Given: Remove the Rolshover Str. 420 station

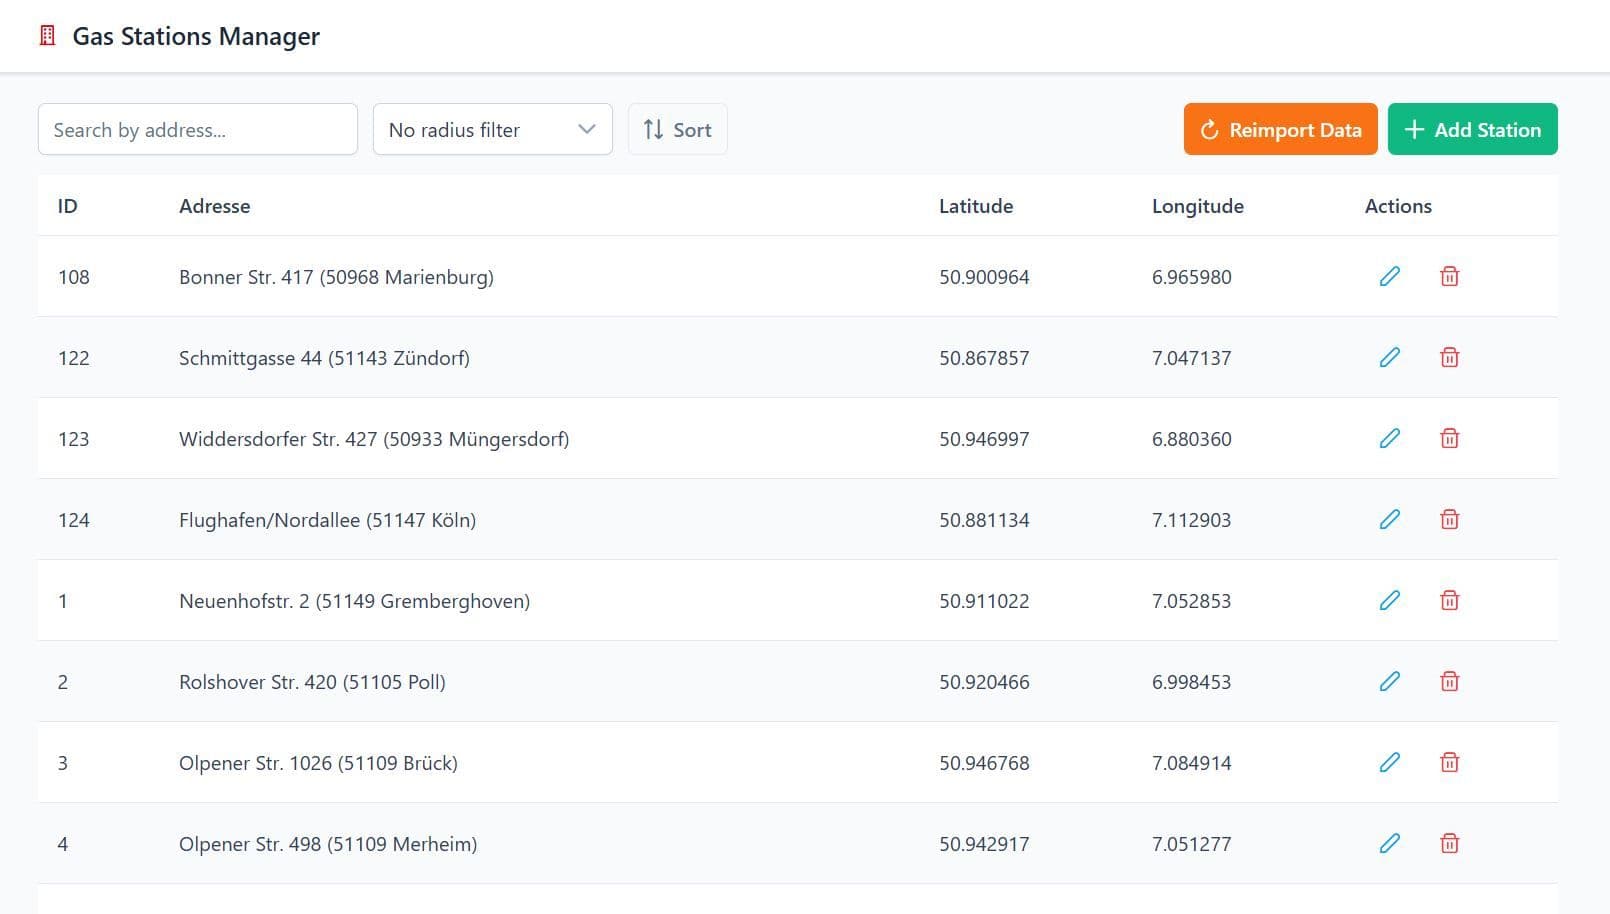Looking at the screenshot, I should (1449, 681).
